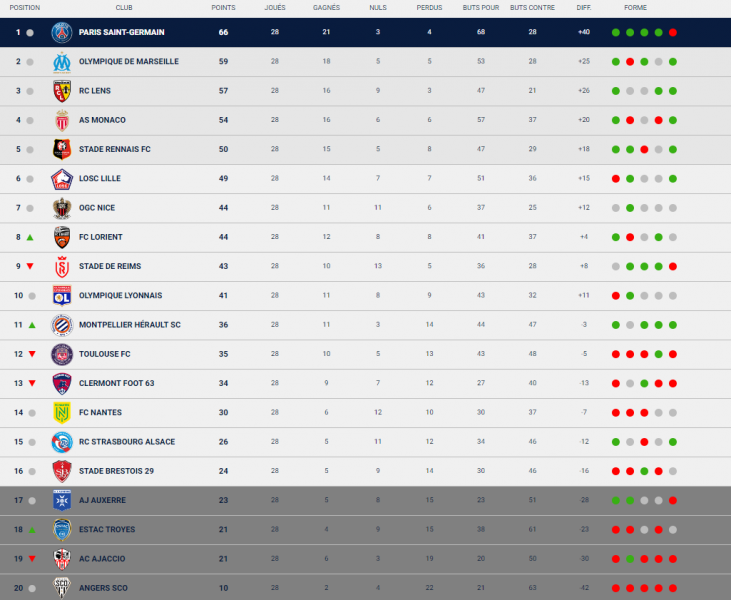This screenshot has width=731, height=600.
Task: Click the FORME column header
Action: tap(635, 7)
